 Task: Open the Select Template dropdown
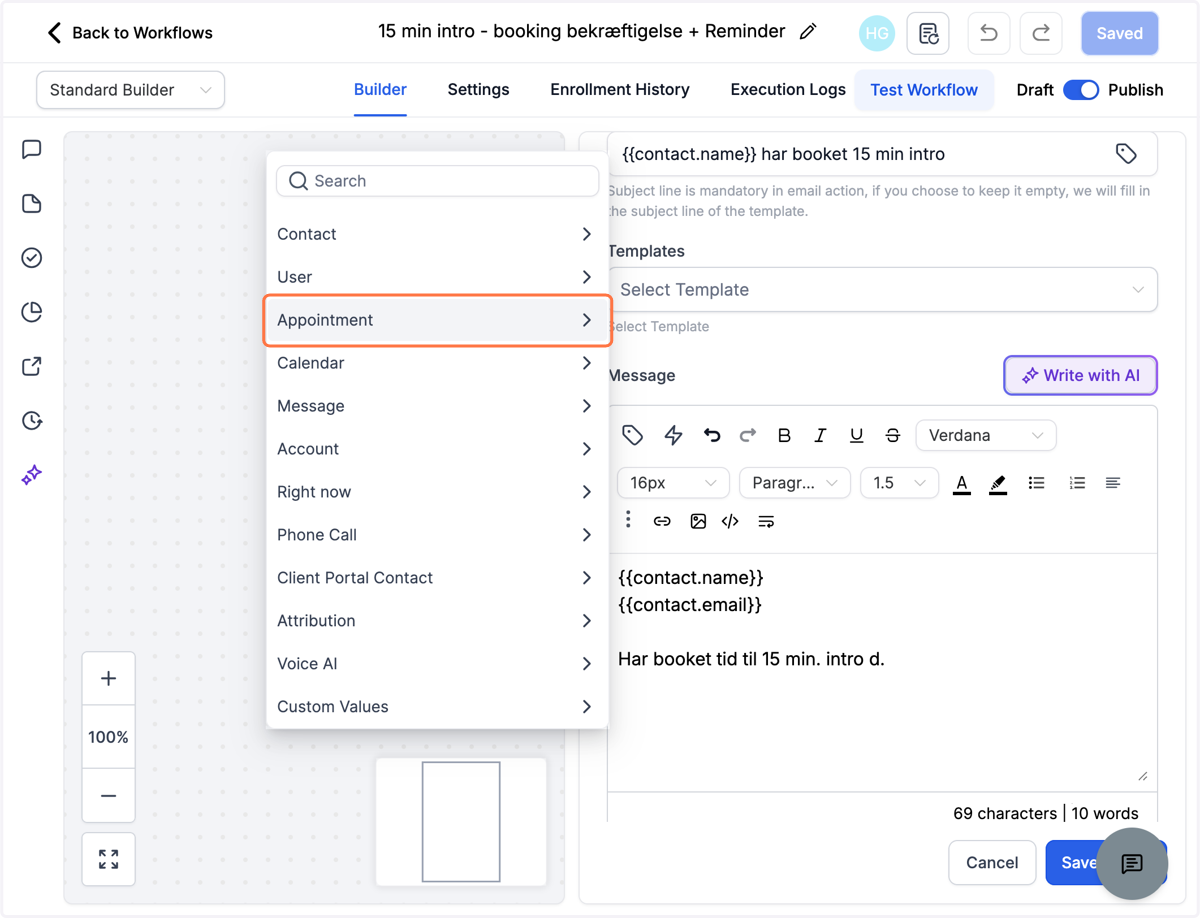(882, 290)
